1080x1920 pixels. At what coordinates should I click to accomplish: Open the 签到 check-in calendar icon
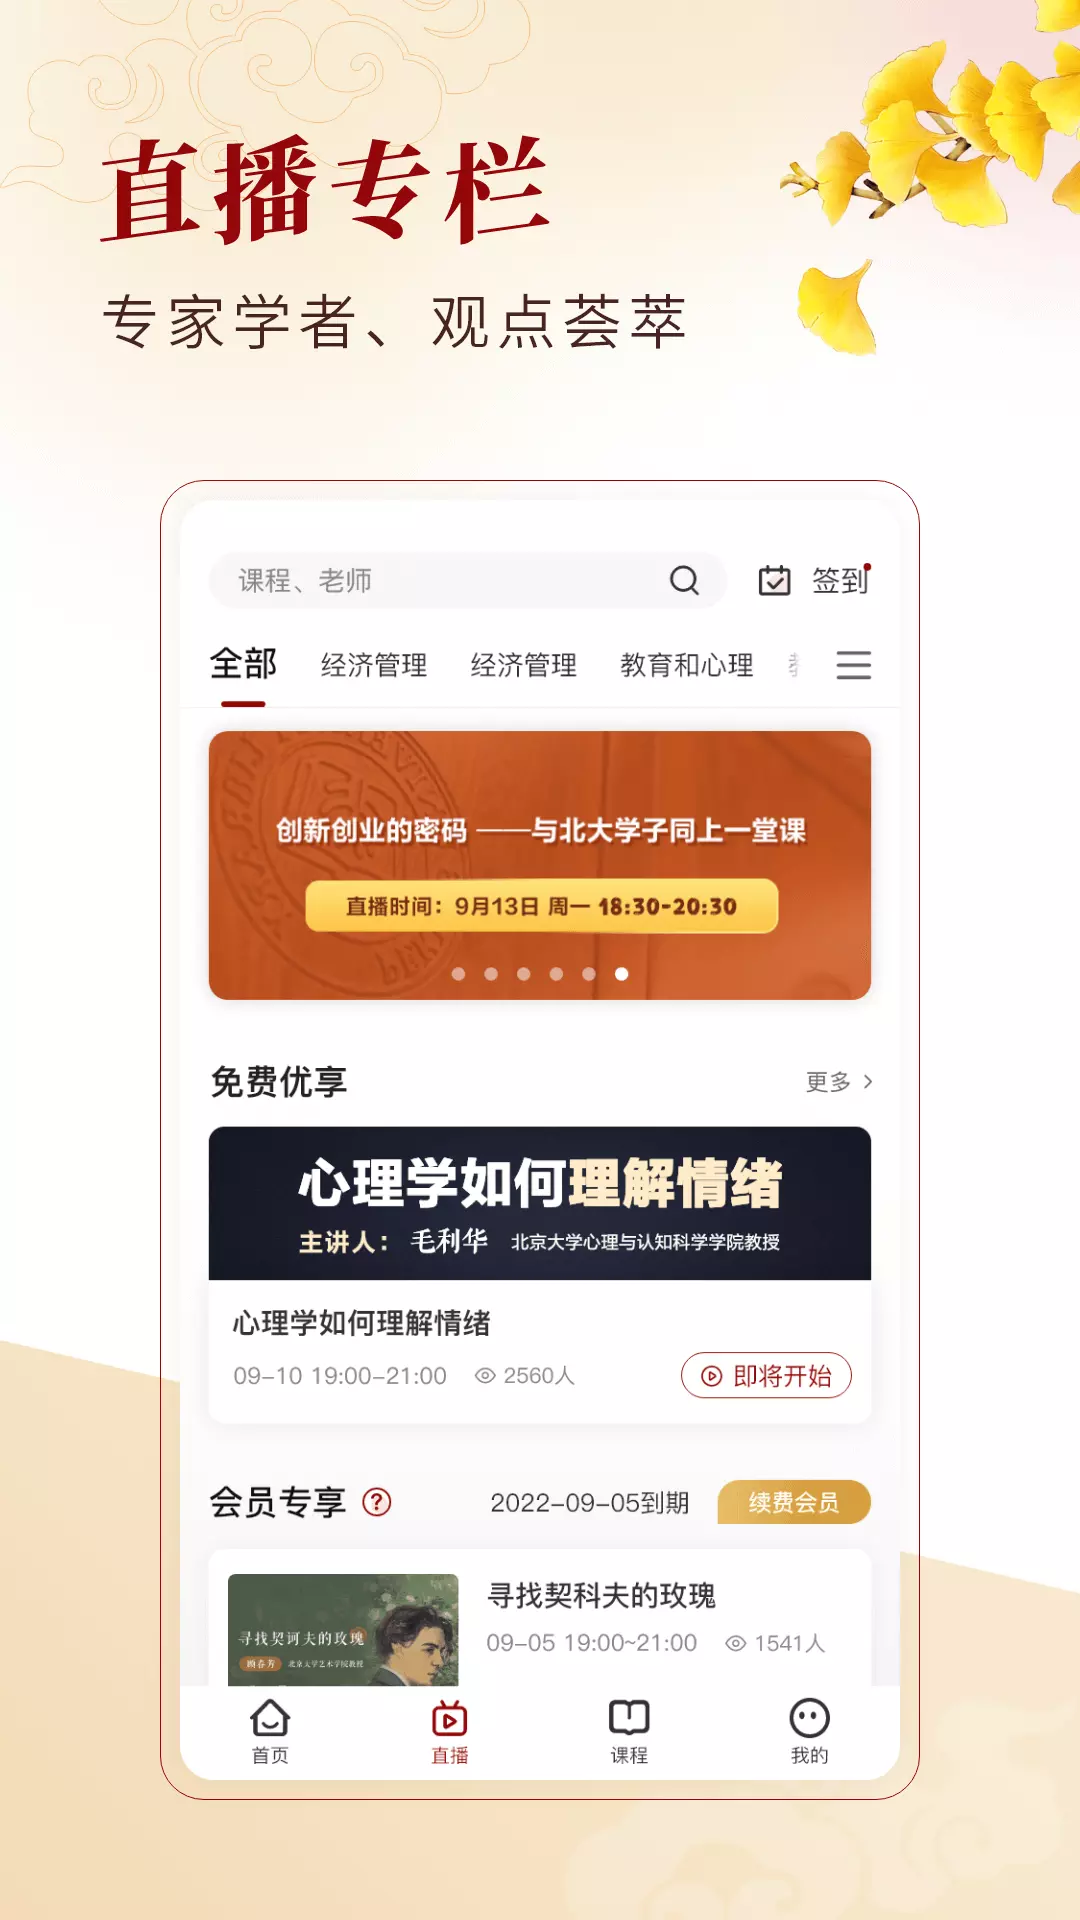(774, 580)
